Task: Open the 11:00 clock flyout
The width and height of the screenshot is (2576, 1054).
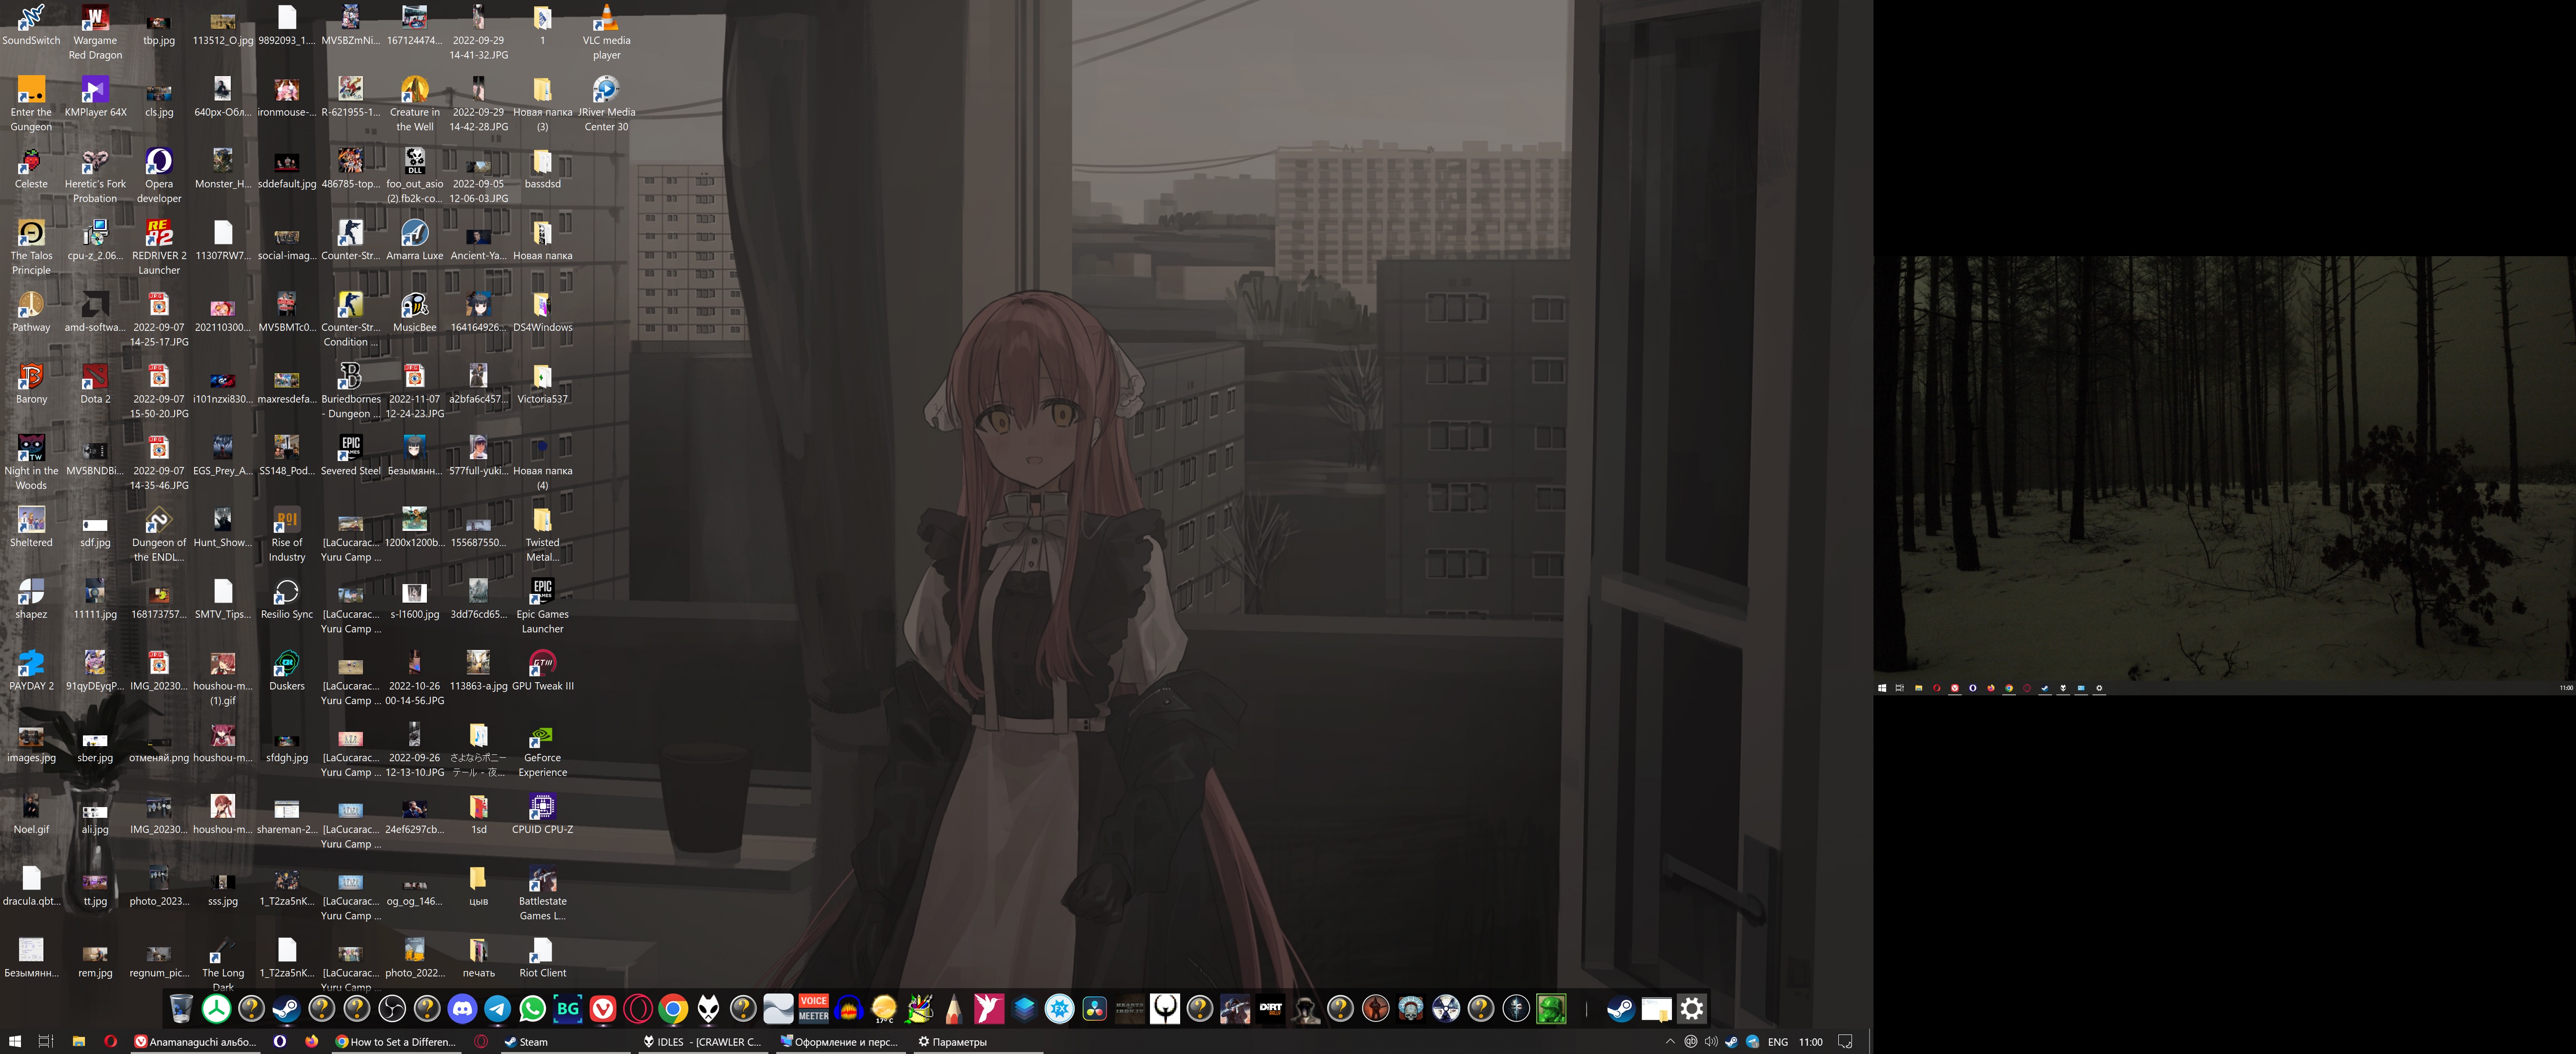Action: tap(1811, 1042)
